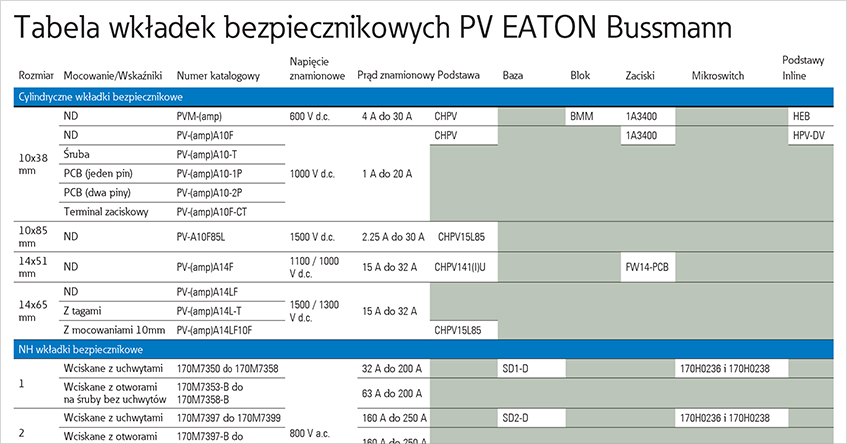Click catalog number 'PV-A10F85L'
The height and width of the screenshot is (444, 847).
pos(200,237)
